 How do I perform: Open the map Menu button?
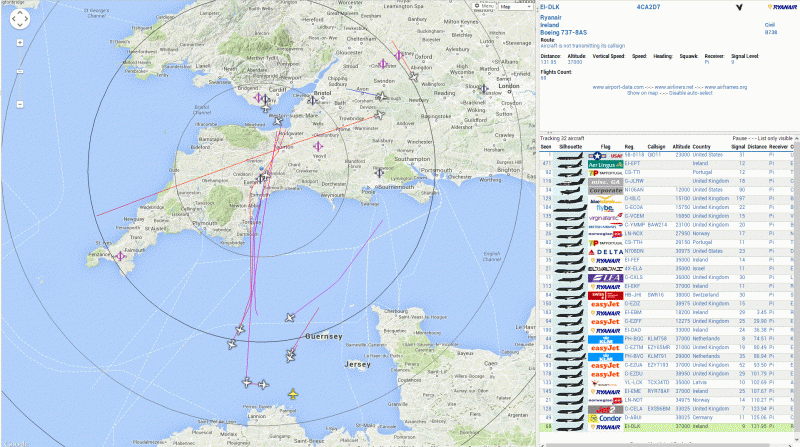[483, 6]
